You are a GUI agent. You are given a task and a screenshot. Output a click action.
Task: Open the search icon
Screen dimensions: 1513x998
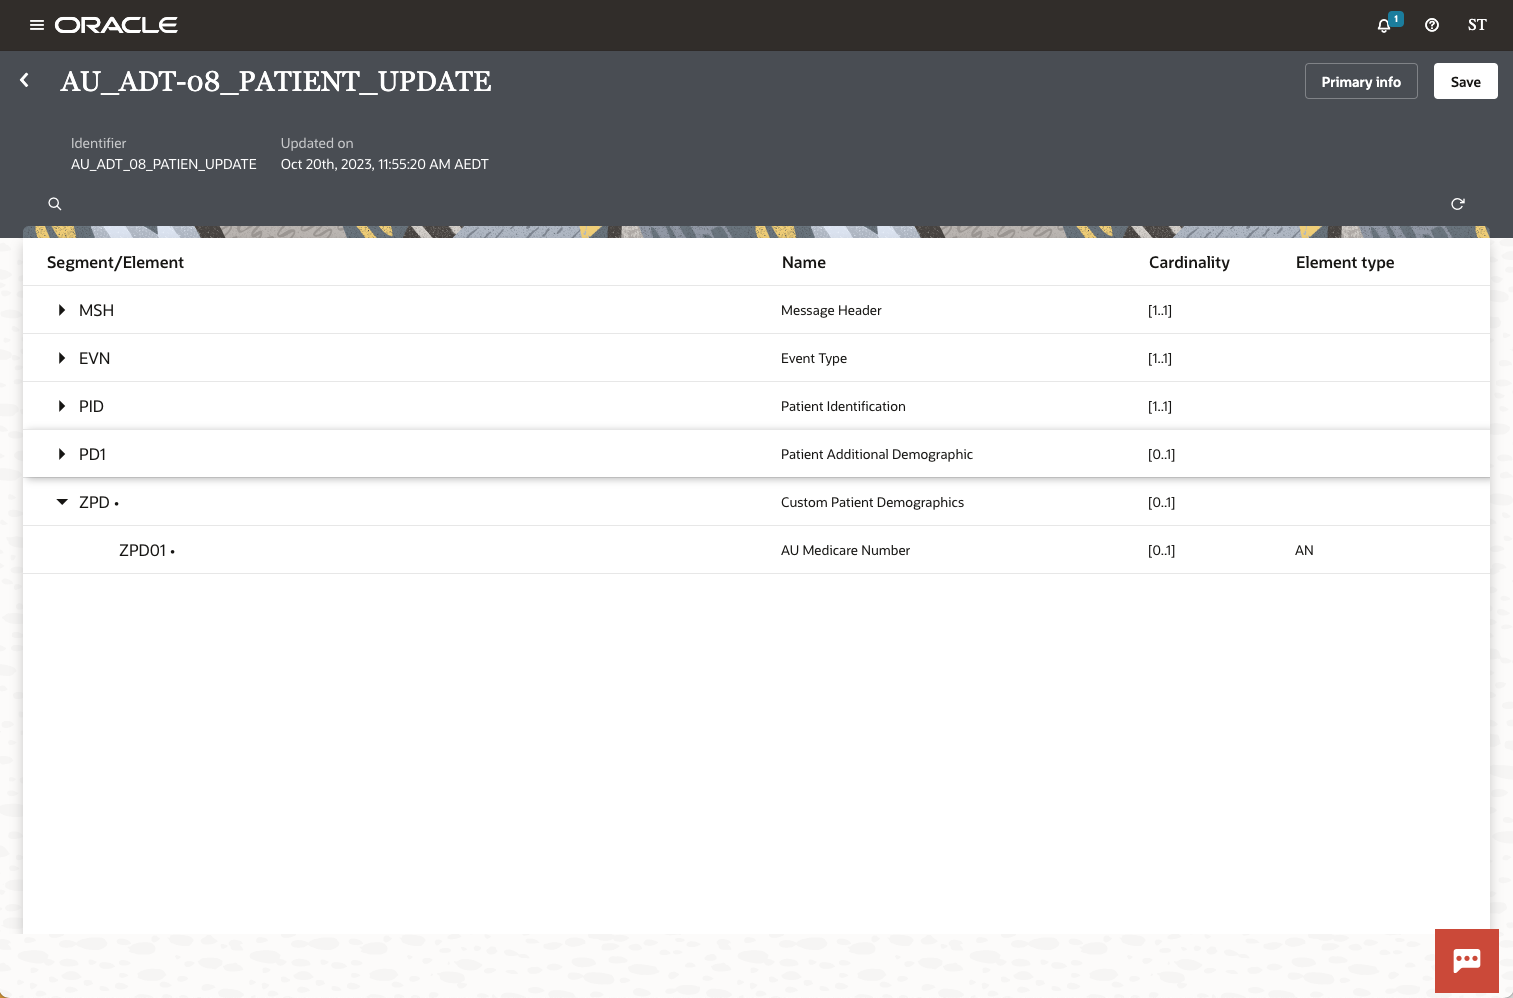[x=54, y=204]
